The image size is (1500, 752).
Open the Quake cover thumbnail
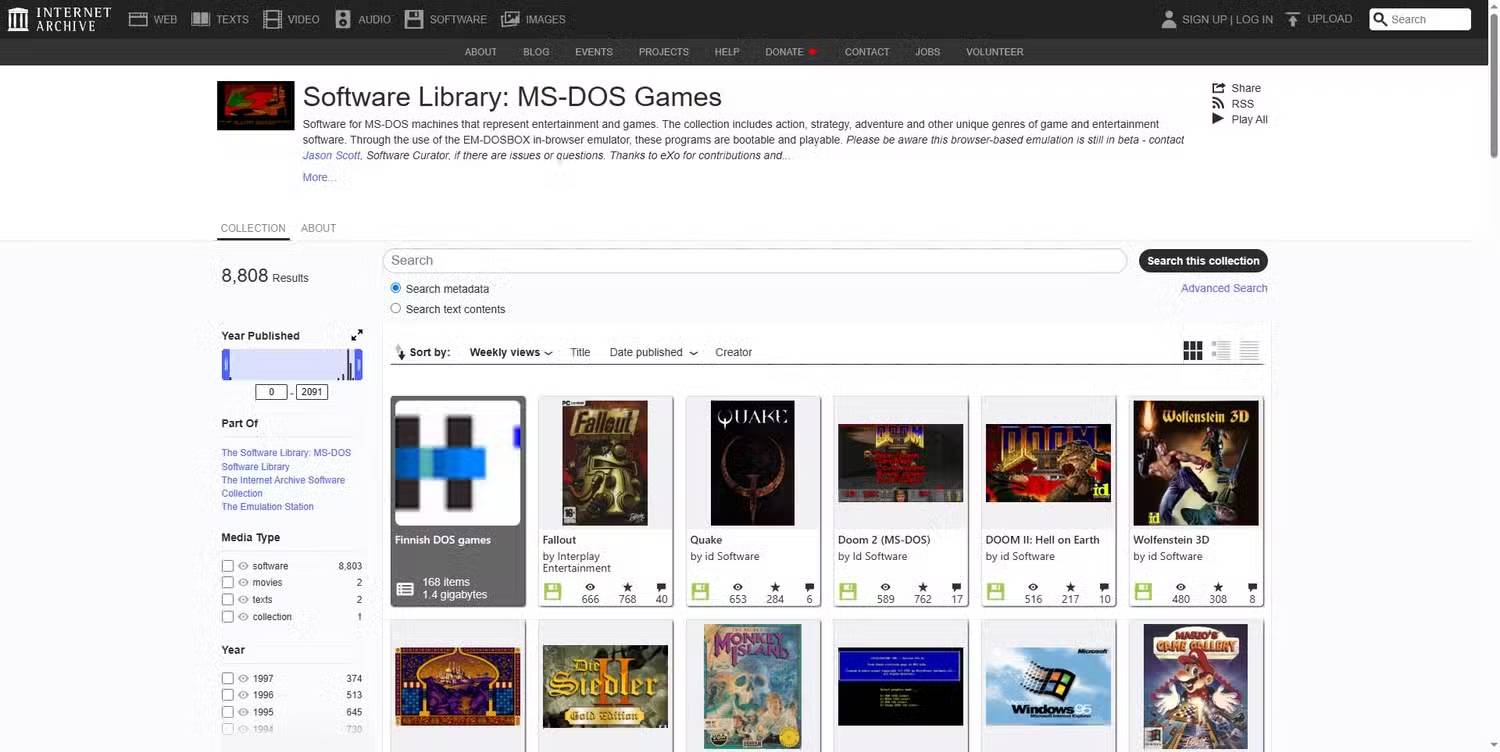[x=753, y=463]
